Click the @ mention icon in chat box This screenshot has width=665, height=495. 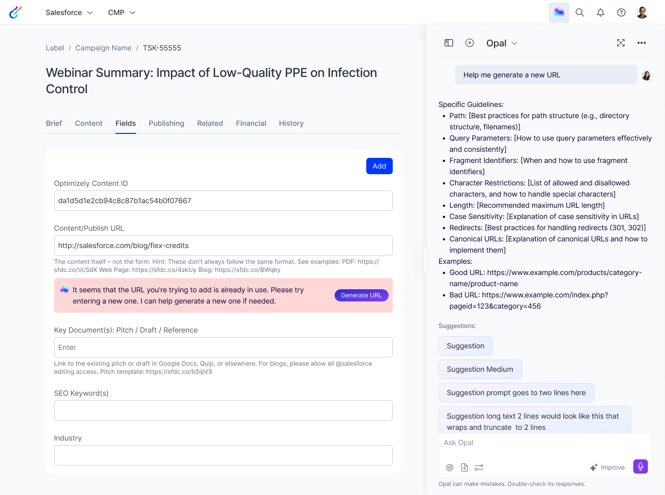point(450,467)
